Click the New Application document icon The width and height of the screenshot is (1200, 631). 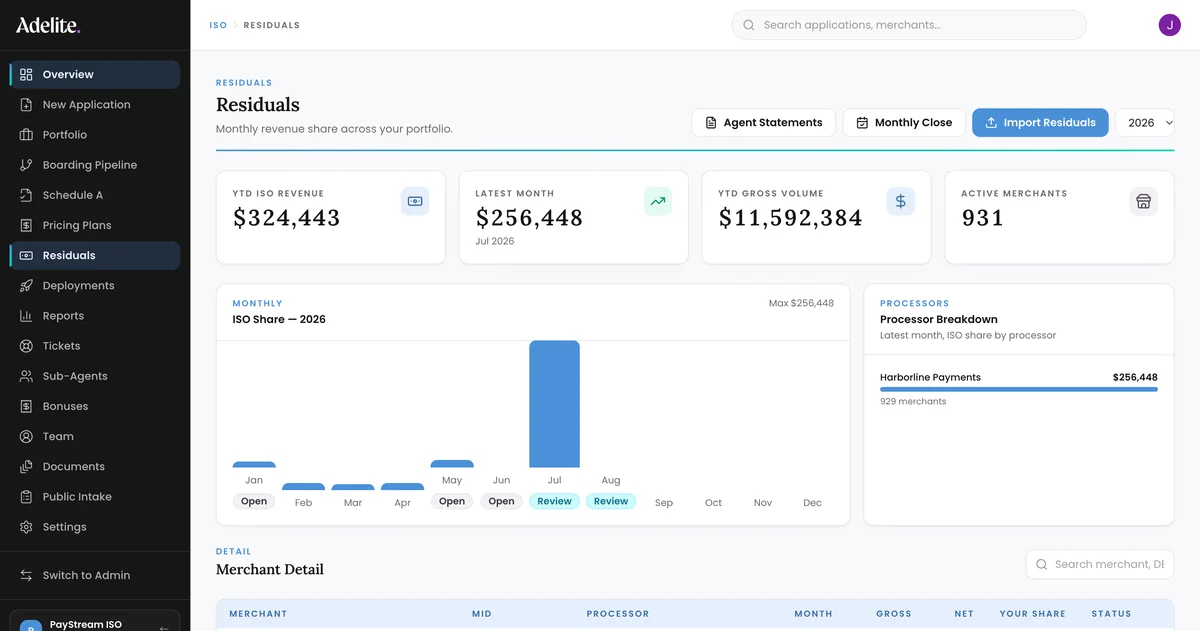point(26,104)
